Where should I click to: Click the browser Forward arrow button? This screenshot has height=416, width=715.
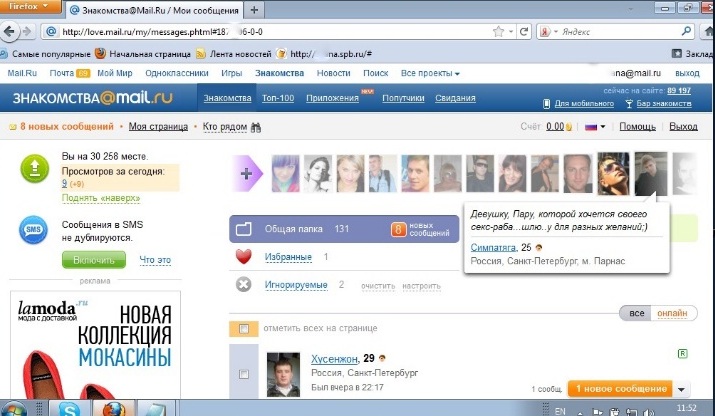27,31
